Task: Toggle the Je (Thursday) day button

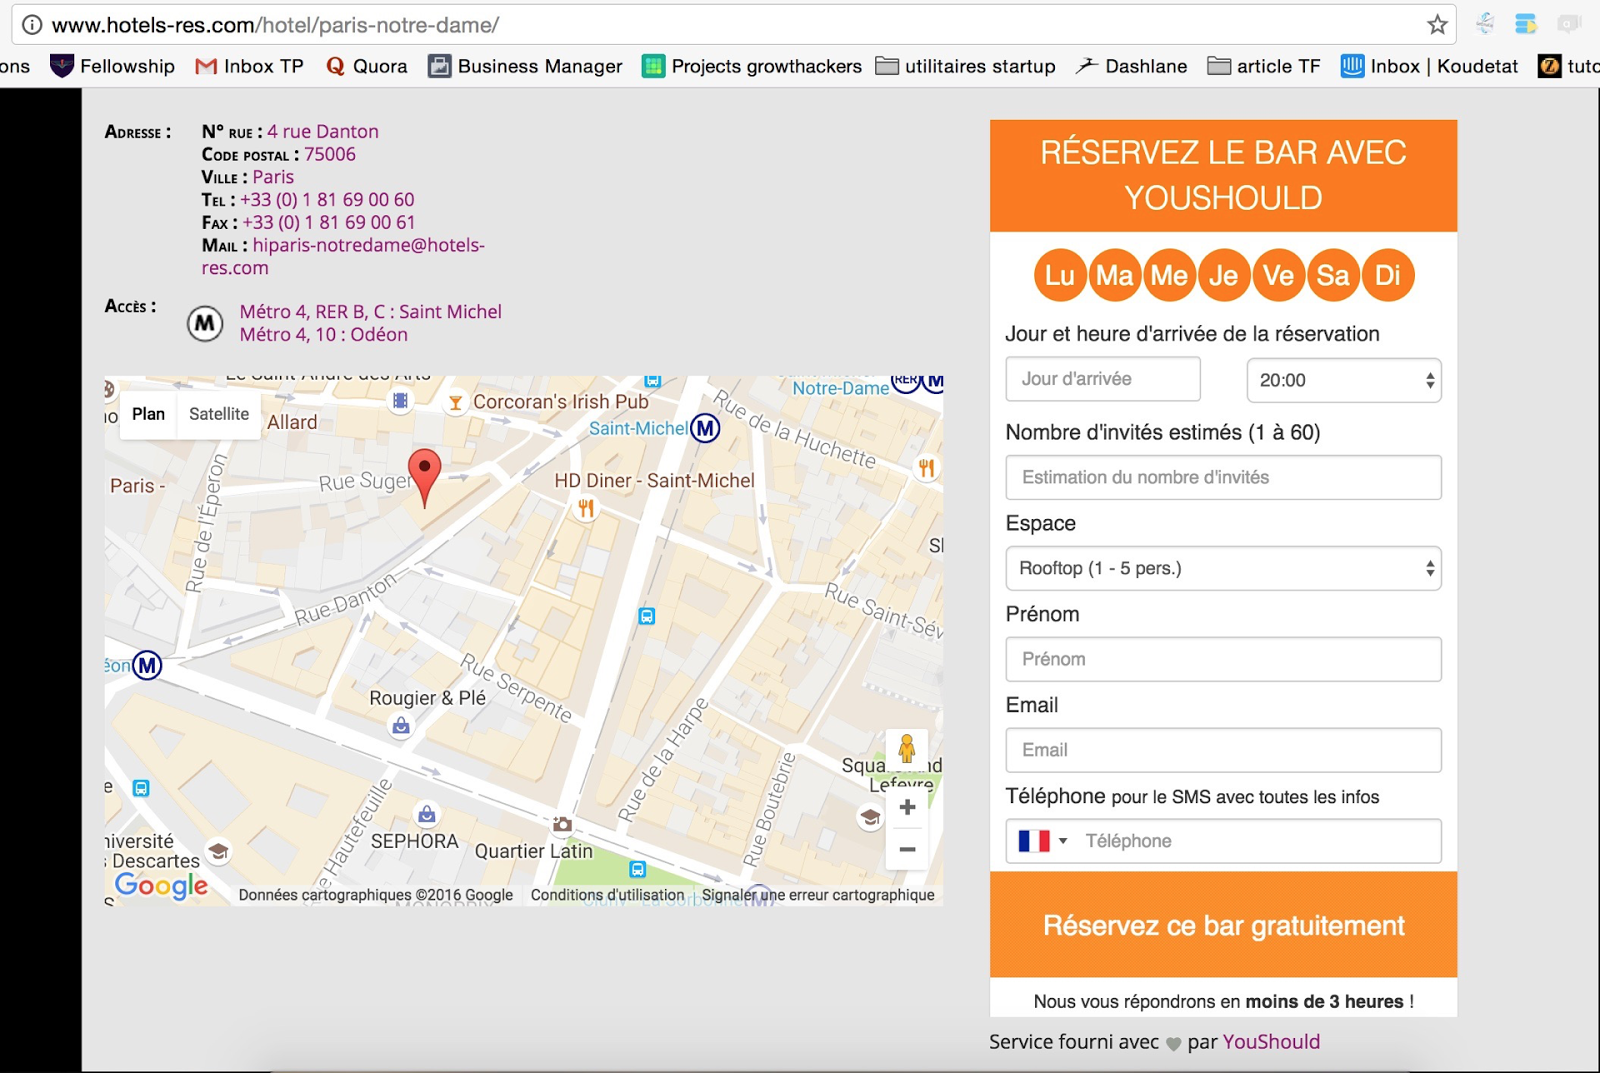Action: (1224, 275)
